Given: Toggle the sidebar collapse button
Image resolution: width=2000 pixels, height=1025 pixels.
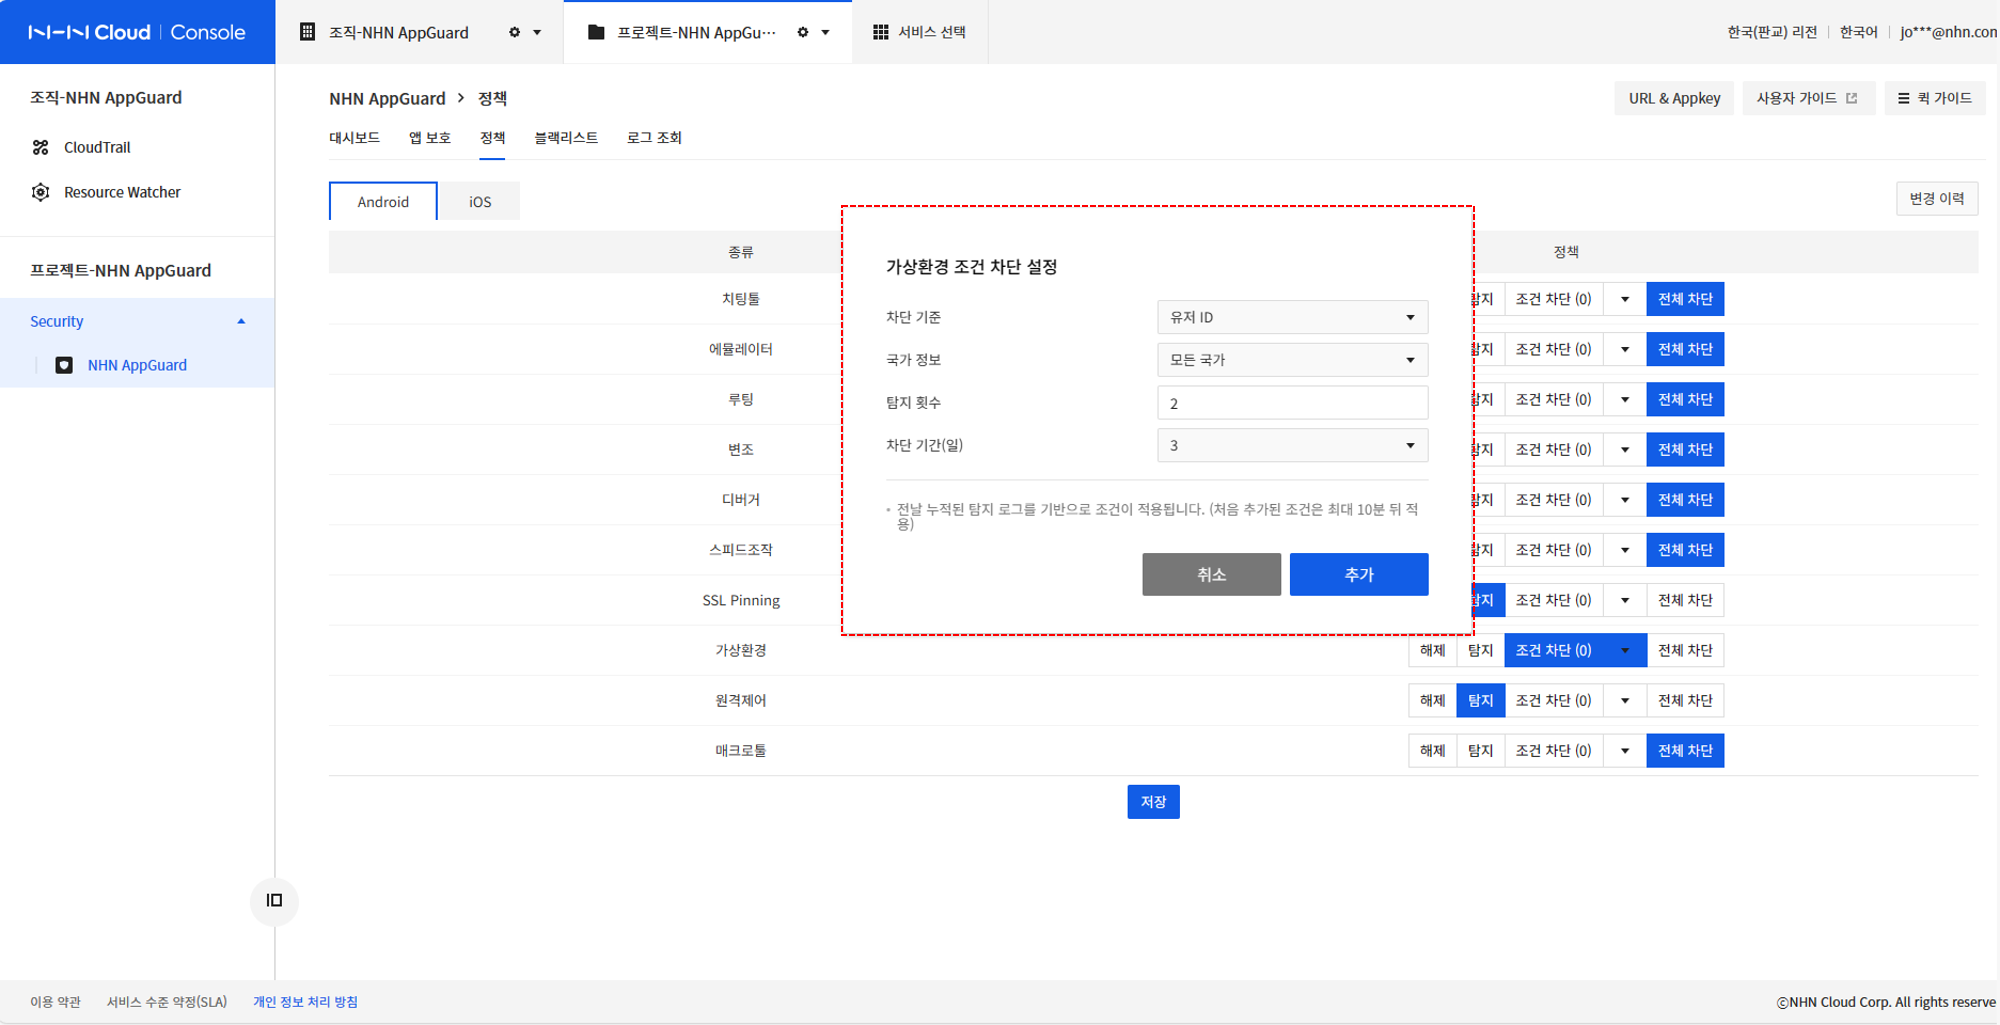Looking at the screenshot, I should click(x=274, y=900).
